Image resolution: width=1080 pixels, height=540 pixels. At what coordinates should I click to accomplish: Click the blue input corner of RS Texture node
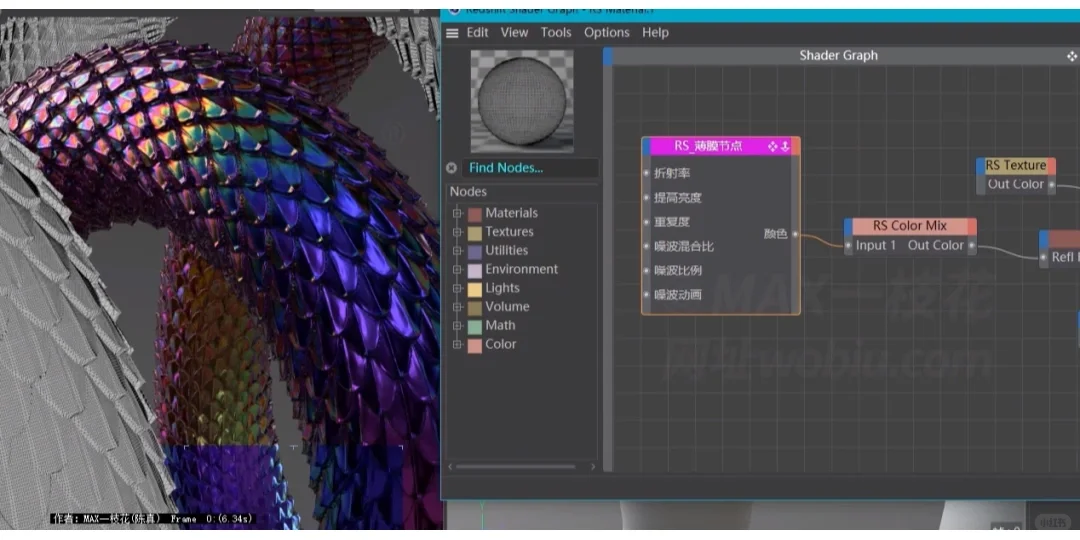click(980, 166)
